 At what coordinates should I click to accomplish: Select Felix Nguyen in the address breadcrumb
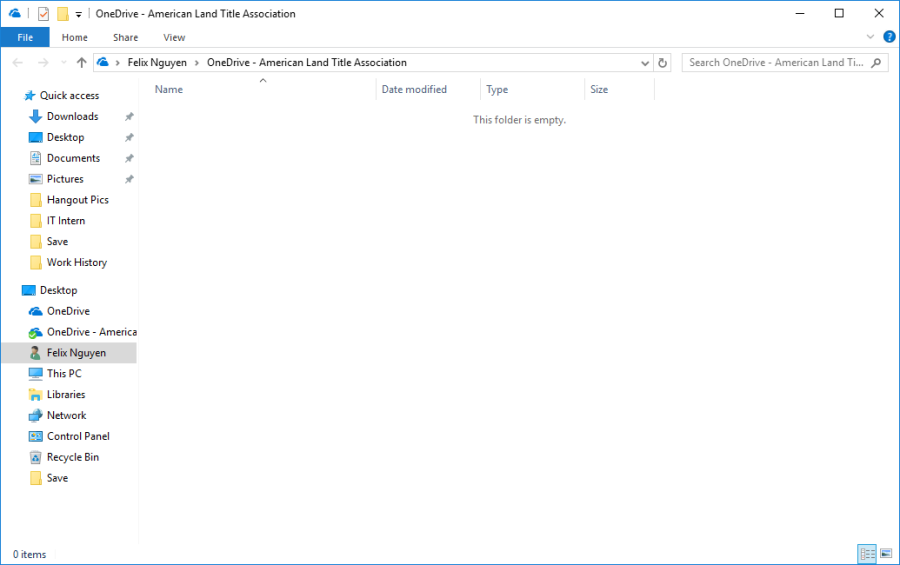point(157,63)
